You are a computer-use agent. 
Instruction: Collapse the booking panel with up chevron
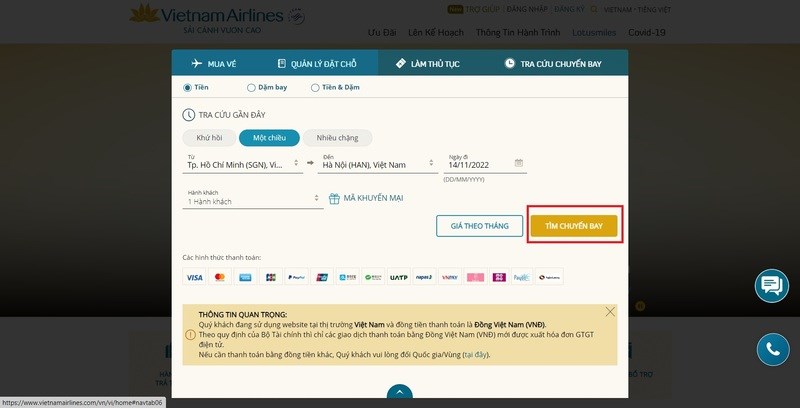pyautogui.click(x=399, y=392)
